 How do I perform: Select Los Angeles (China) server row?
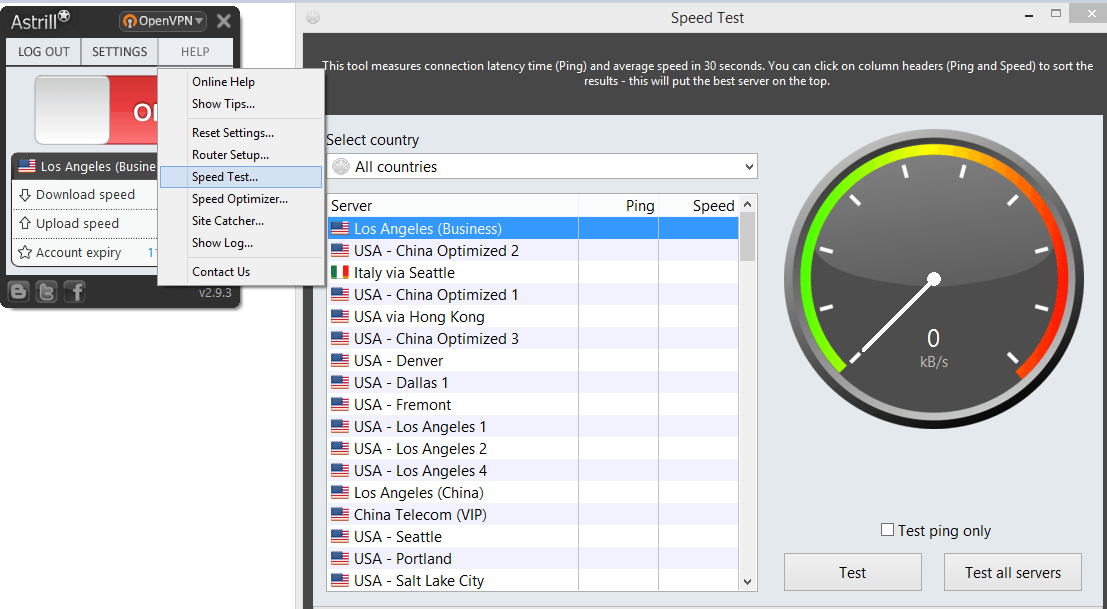(534, 493)
